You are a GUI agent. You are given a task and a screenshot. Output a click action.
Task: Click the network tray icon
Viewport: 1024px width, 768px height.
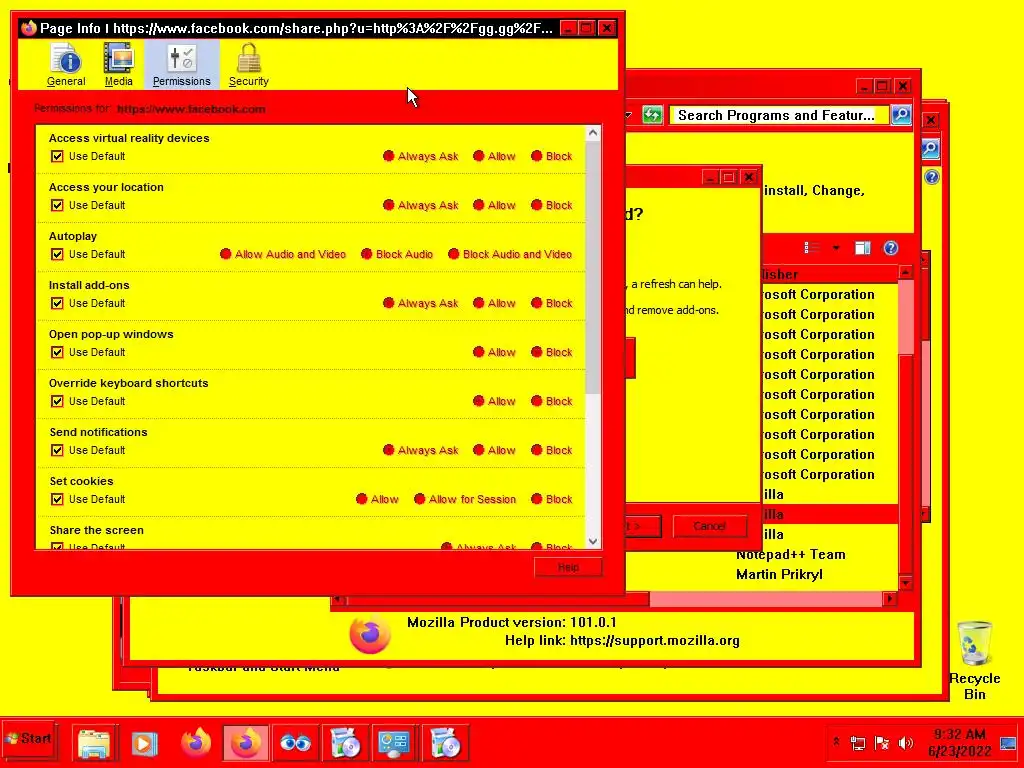pos(858,743)
